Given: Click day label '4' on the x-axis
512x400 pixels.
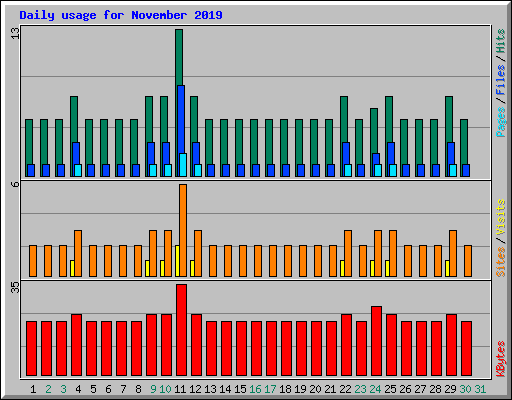Looking at the screenshot, I should 78,389.
